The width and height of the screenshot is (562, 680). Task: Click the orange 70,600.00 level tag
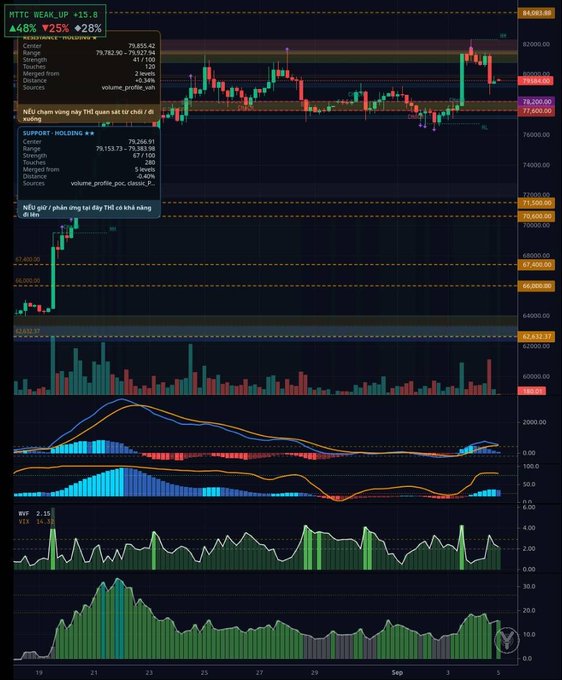[536, 216]
